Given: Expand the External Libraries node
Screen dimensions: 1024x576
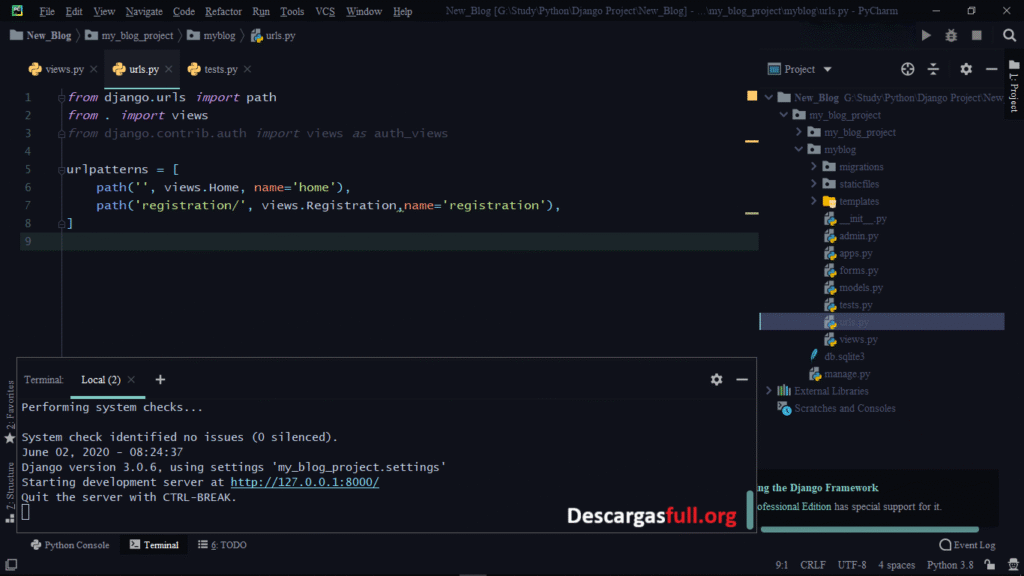Looking at the screenshot, I should pos(769,391).
